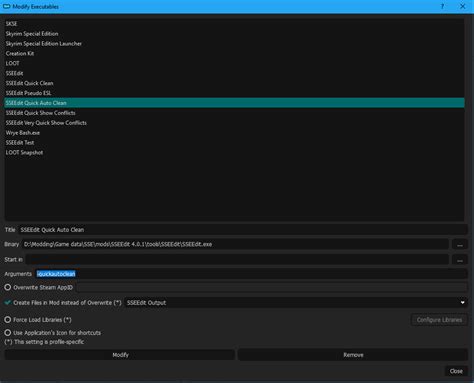Select SKSE in executables list
This screenshot has width=474, height=383.
click(x=234, y=24)
